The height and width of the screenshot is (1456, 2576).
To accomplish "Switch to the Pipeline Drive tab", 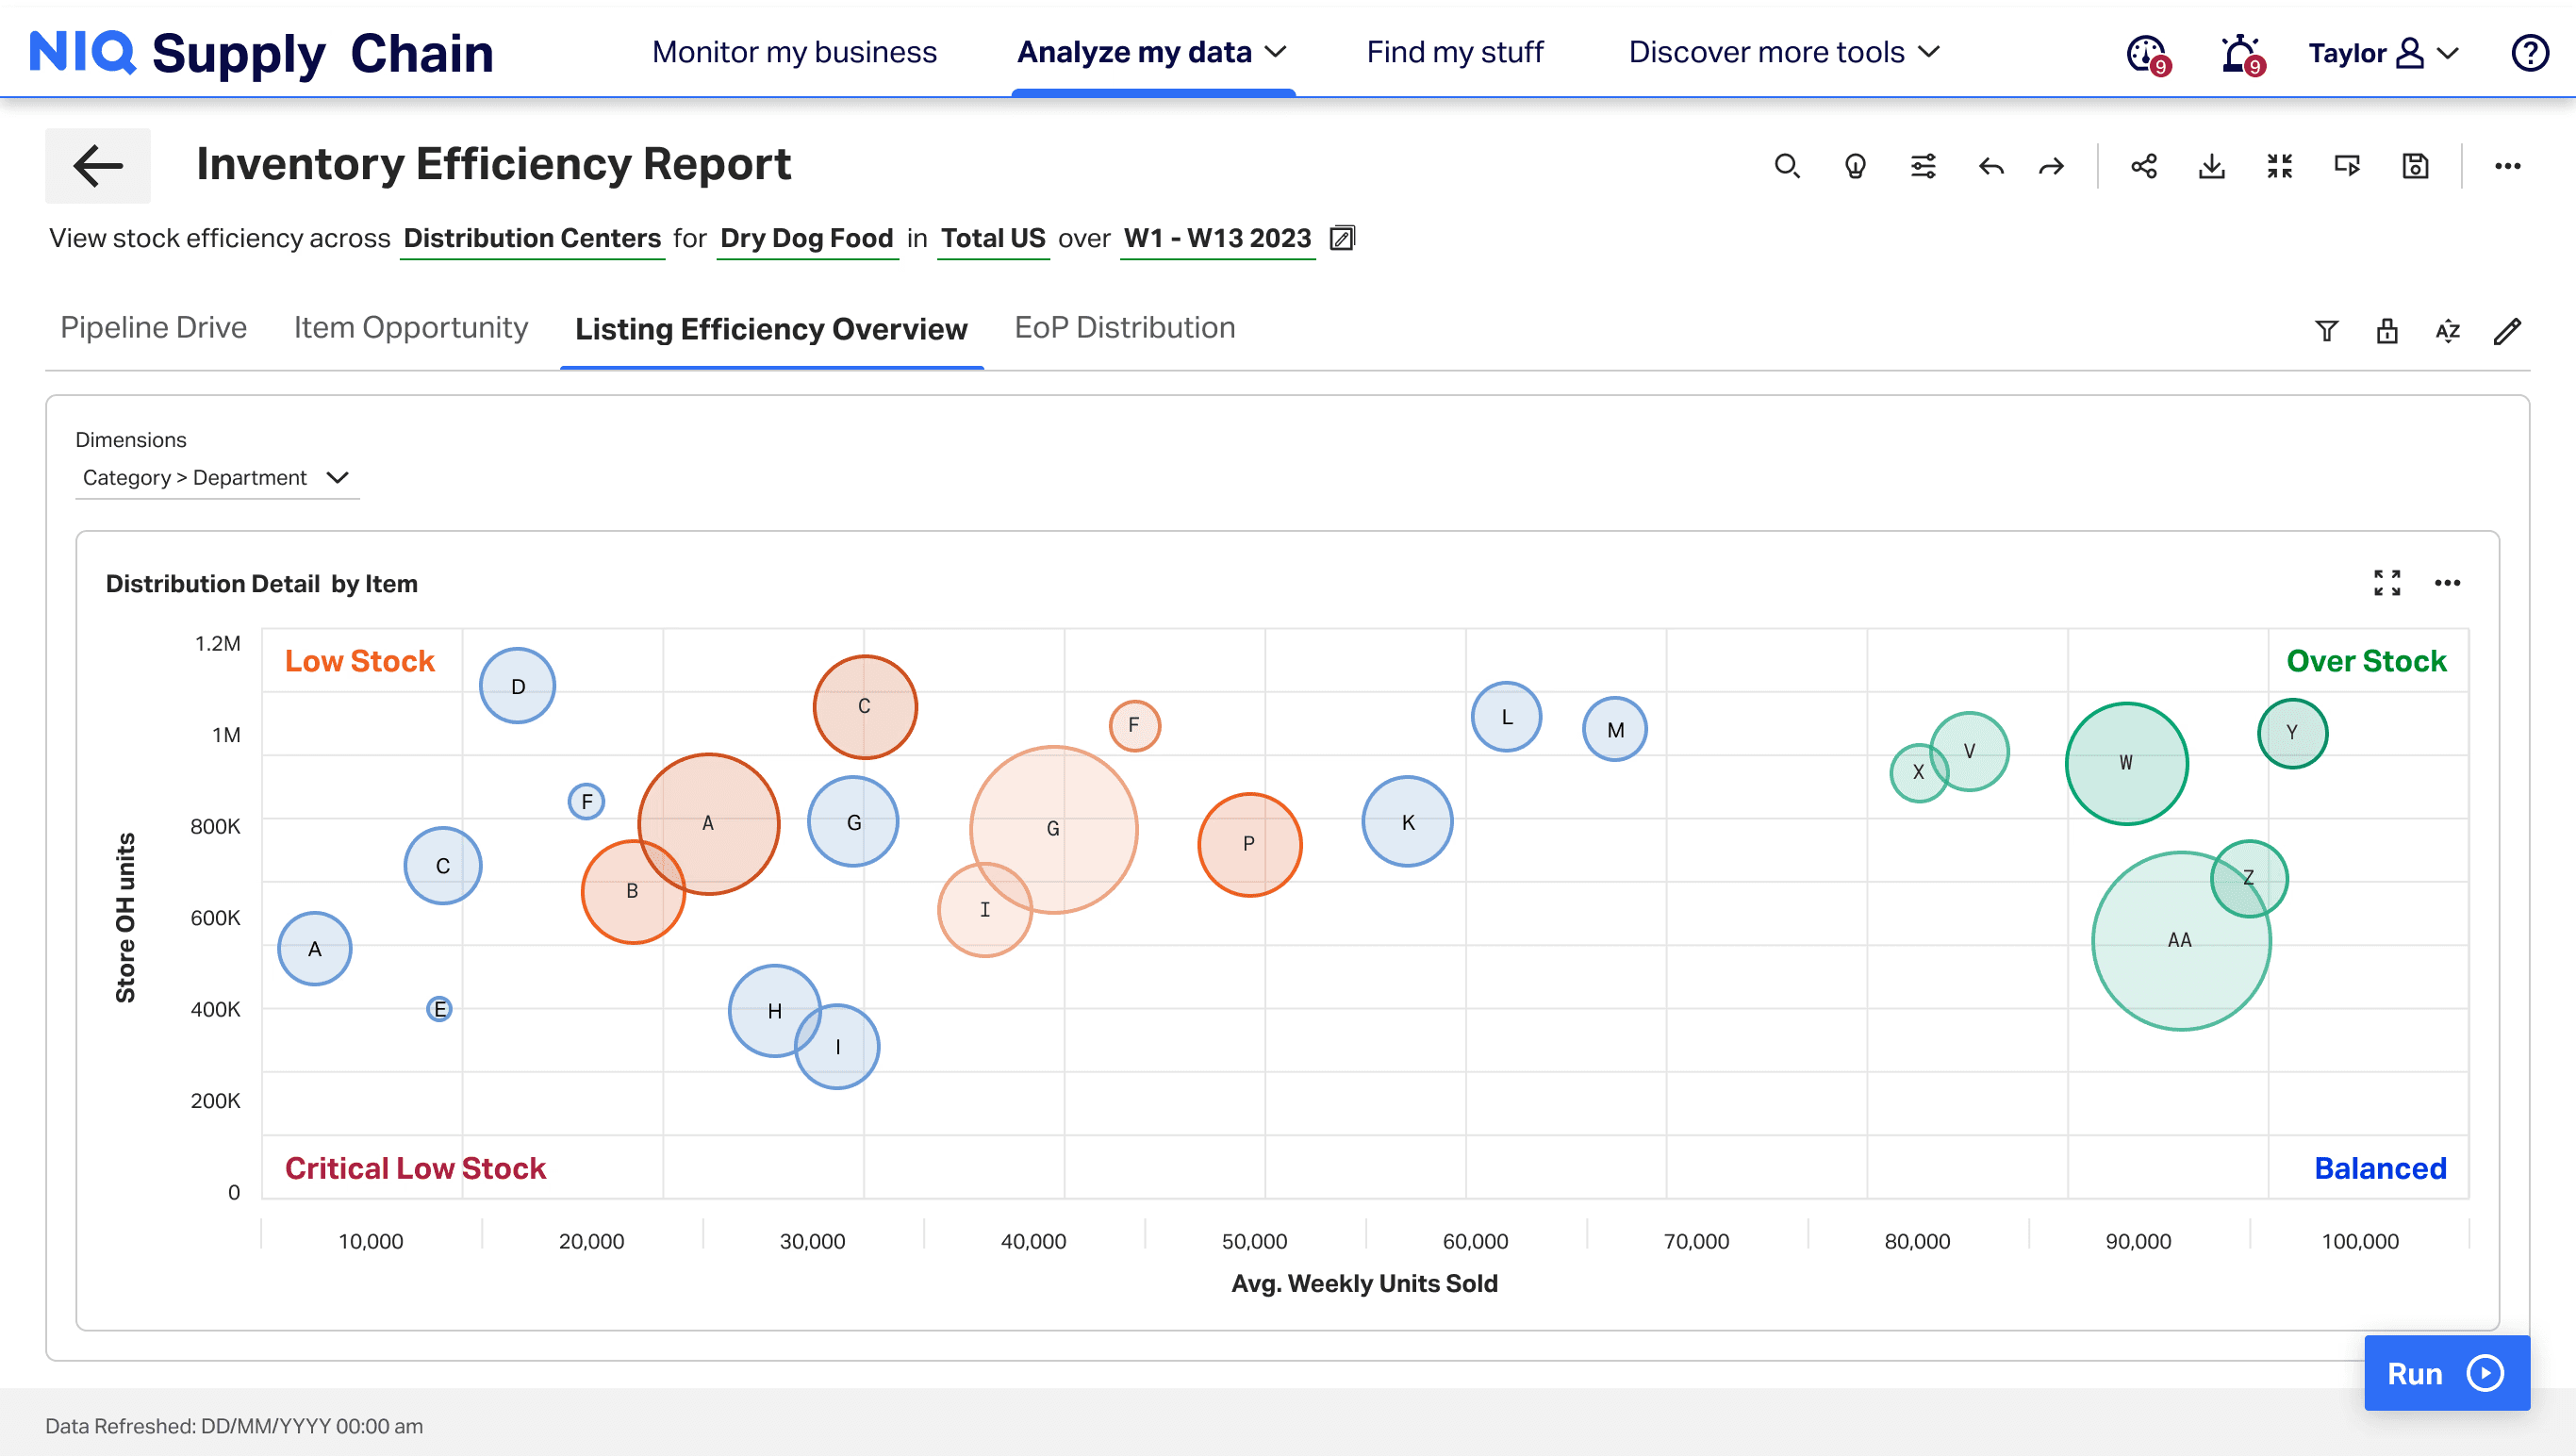I will tap(153, 328).
